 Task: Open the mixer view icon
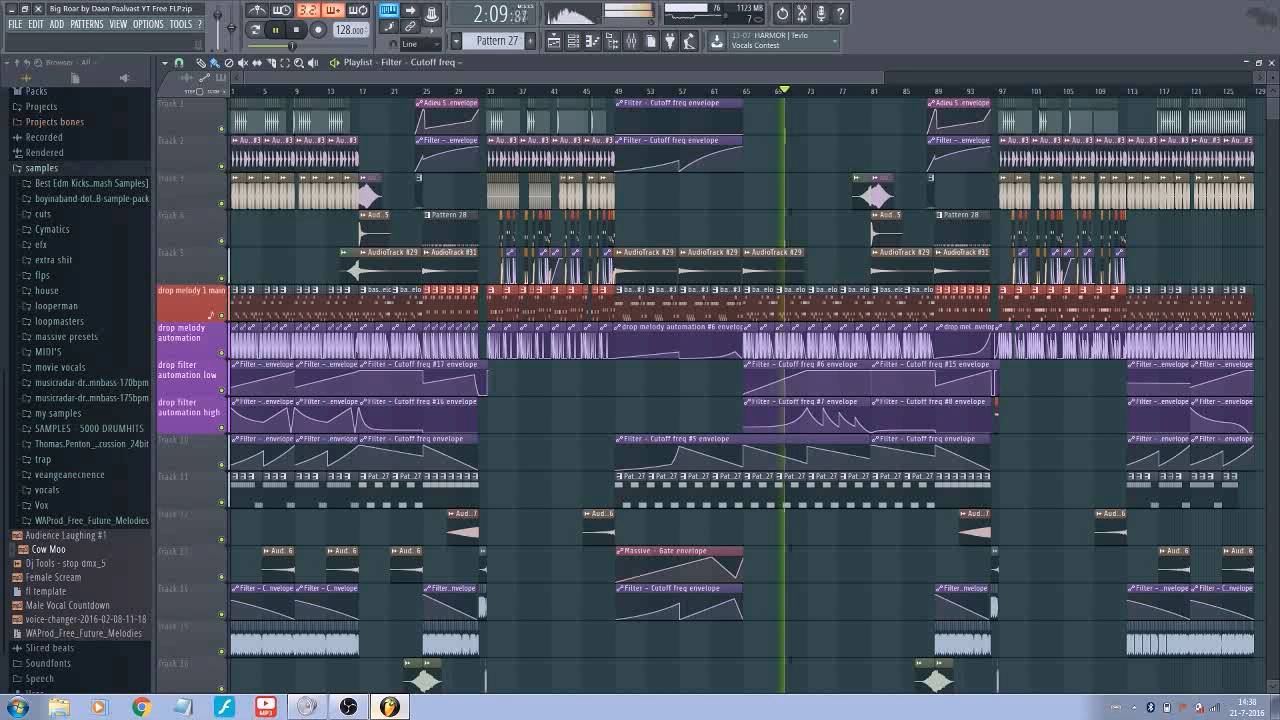632,41
